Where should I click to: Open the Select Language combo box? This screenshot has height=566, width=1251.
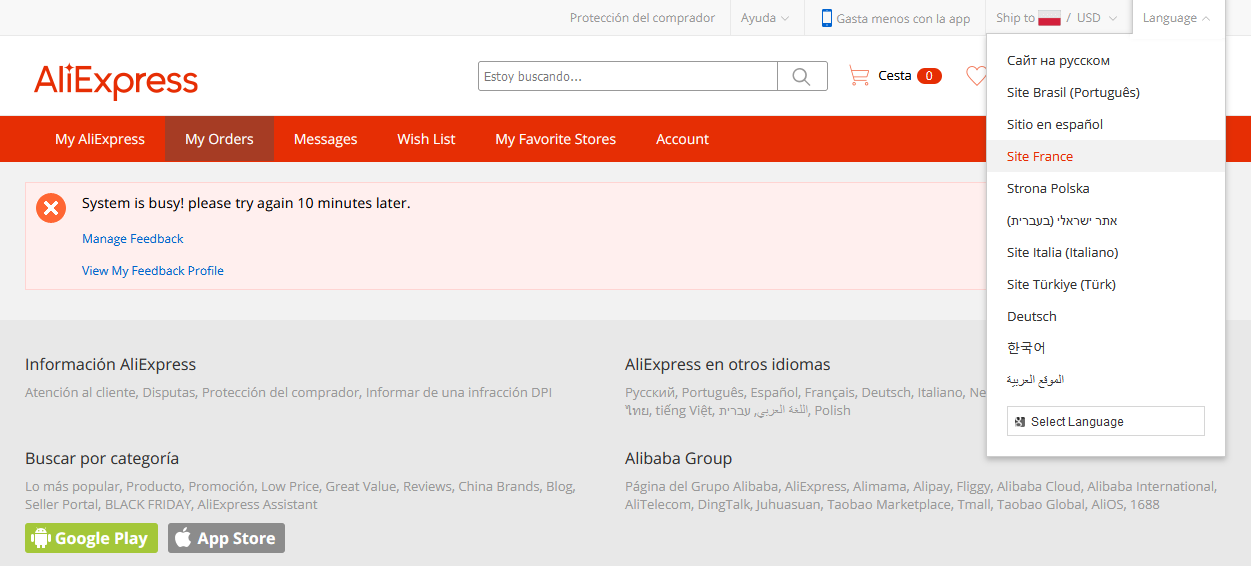click(1105, 421)
